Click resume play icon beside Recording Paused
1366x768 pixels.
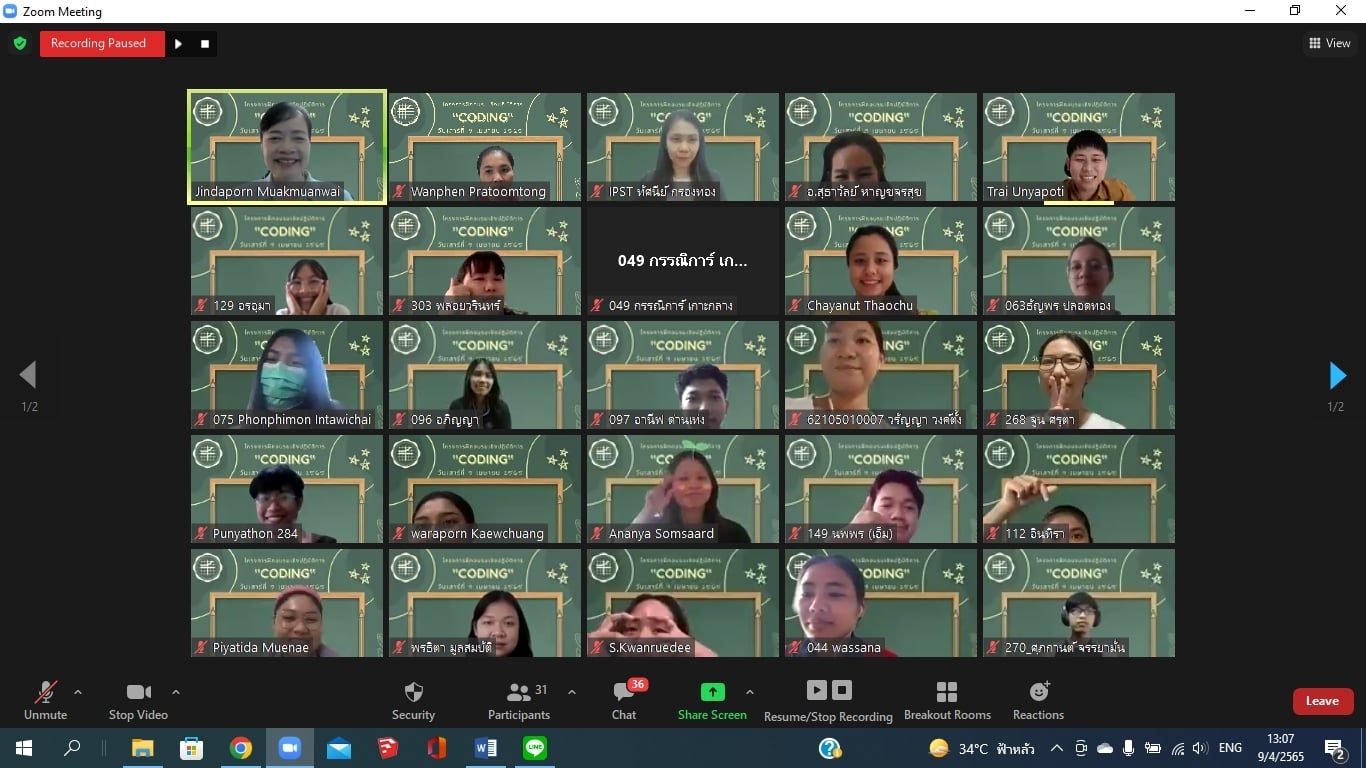tap(178, 43)
